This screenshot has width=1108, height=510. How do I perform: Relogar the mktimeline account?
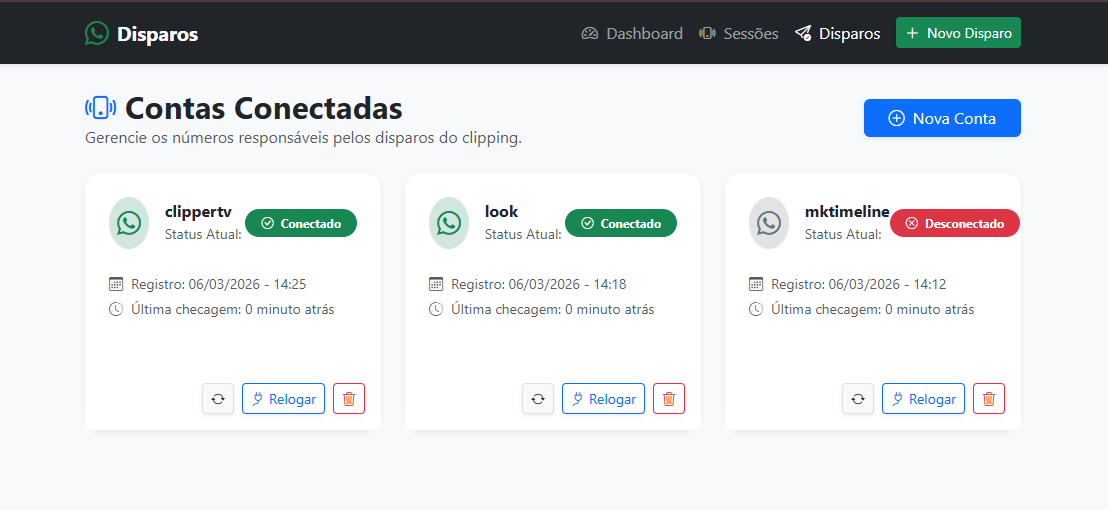[924, 398]
